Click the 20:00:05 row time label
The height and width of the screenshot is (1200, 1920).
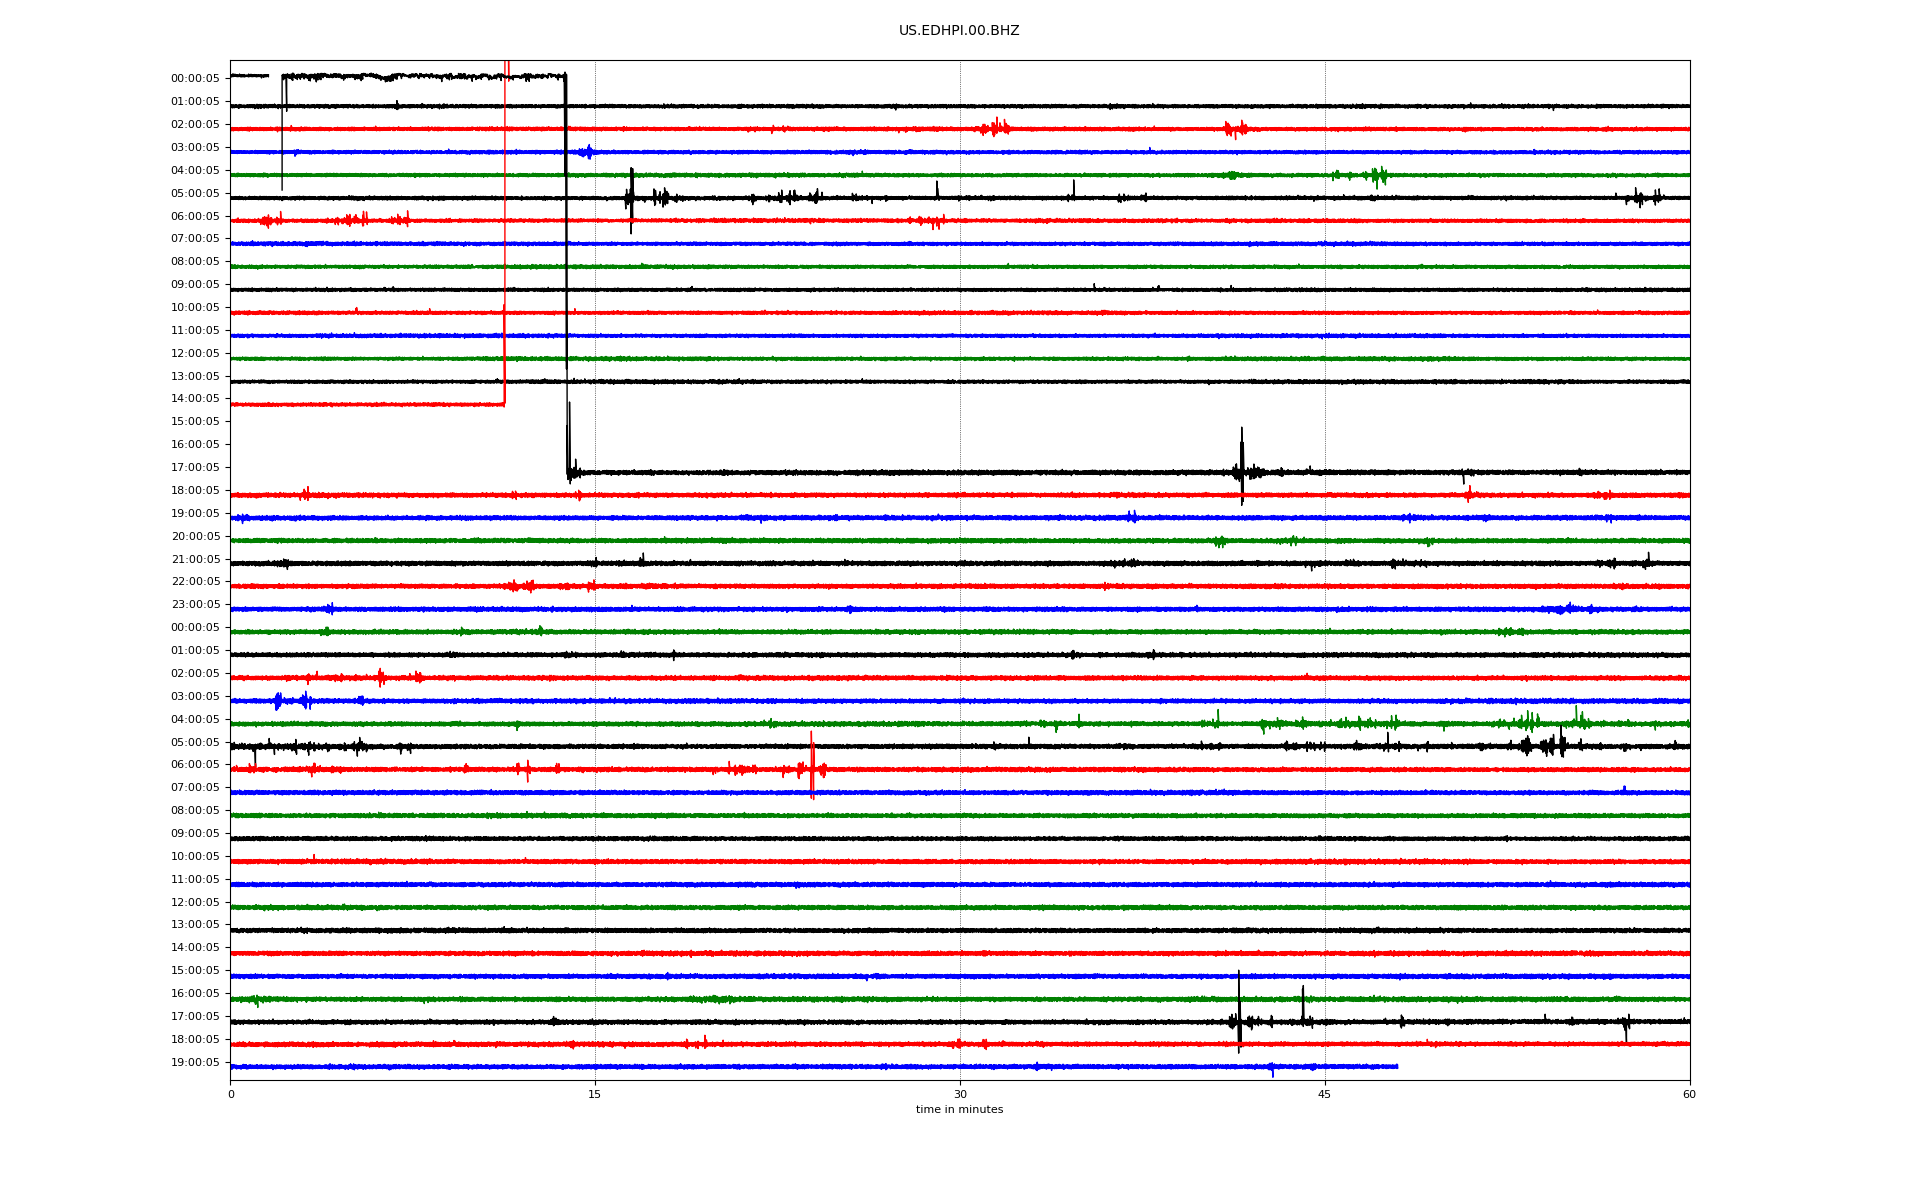195,536
